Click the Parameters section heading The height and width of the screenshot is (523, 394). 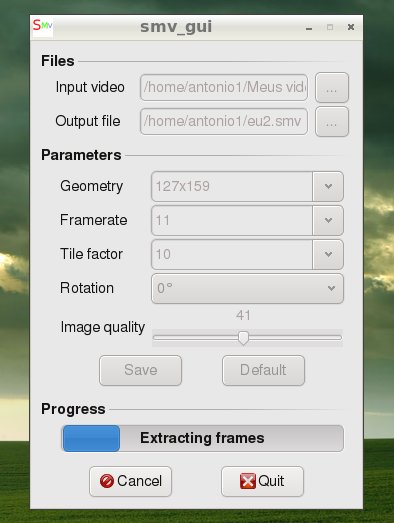(81, 155)
